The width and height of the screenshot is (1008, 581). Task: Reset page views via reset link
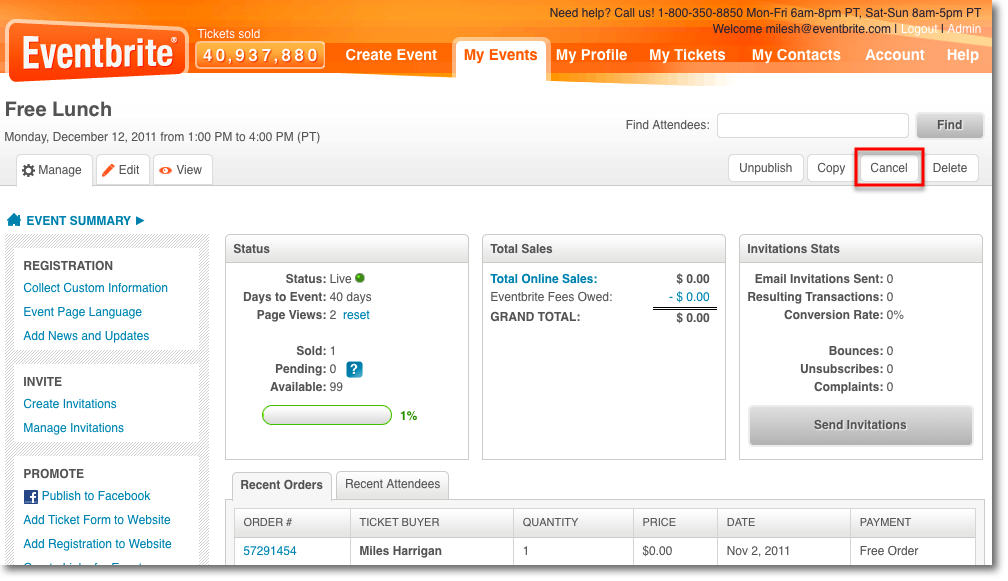coord(356,315)
